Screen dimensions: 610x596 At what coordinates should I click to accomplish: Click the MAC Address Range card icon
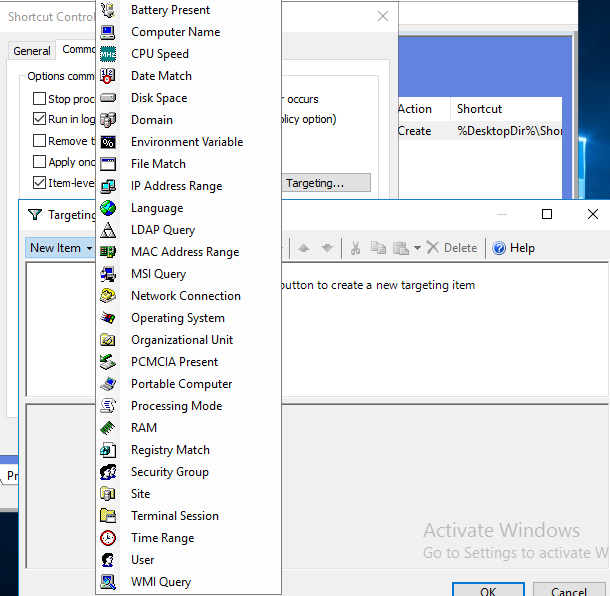tap(108, 252)
